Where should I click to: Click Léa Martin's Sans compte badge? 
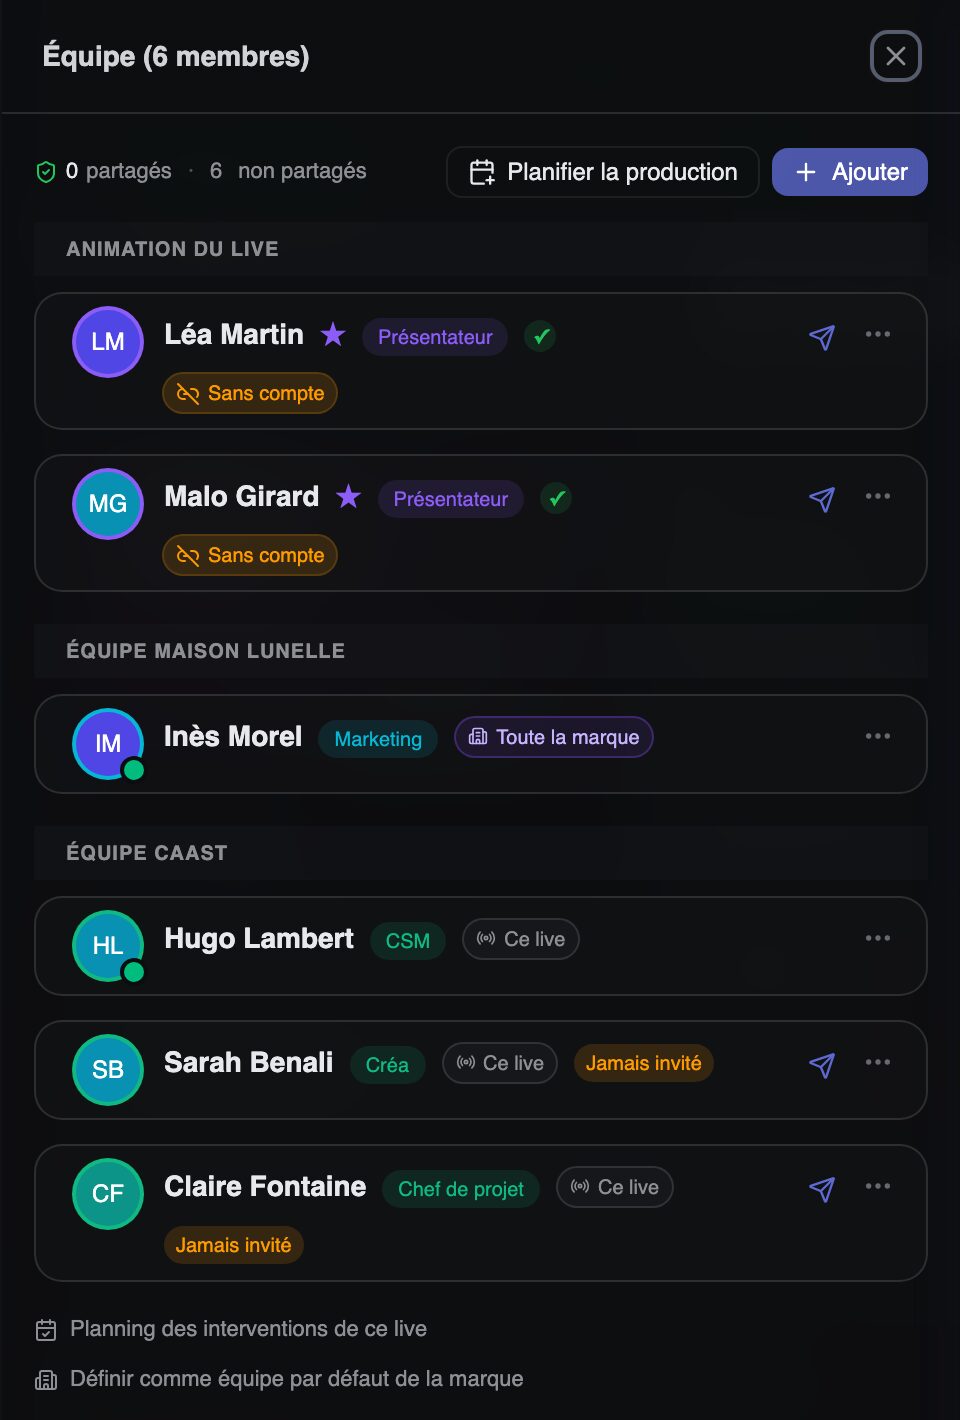(250, 393)
